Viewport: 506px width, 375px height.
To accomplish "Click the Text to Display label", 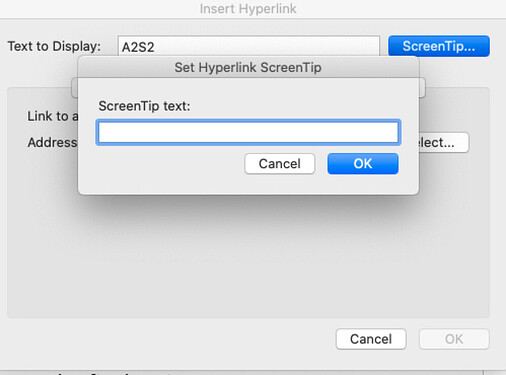I will click(54, 46).
